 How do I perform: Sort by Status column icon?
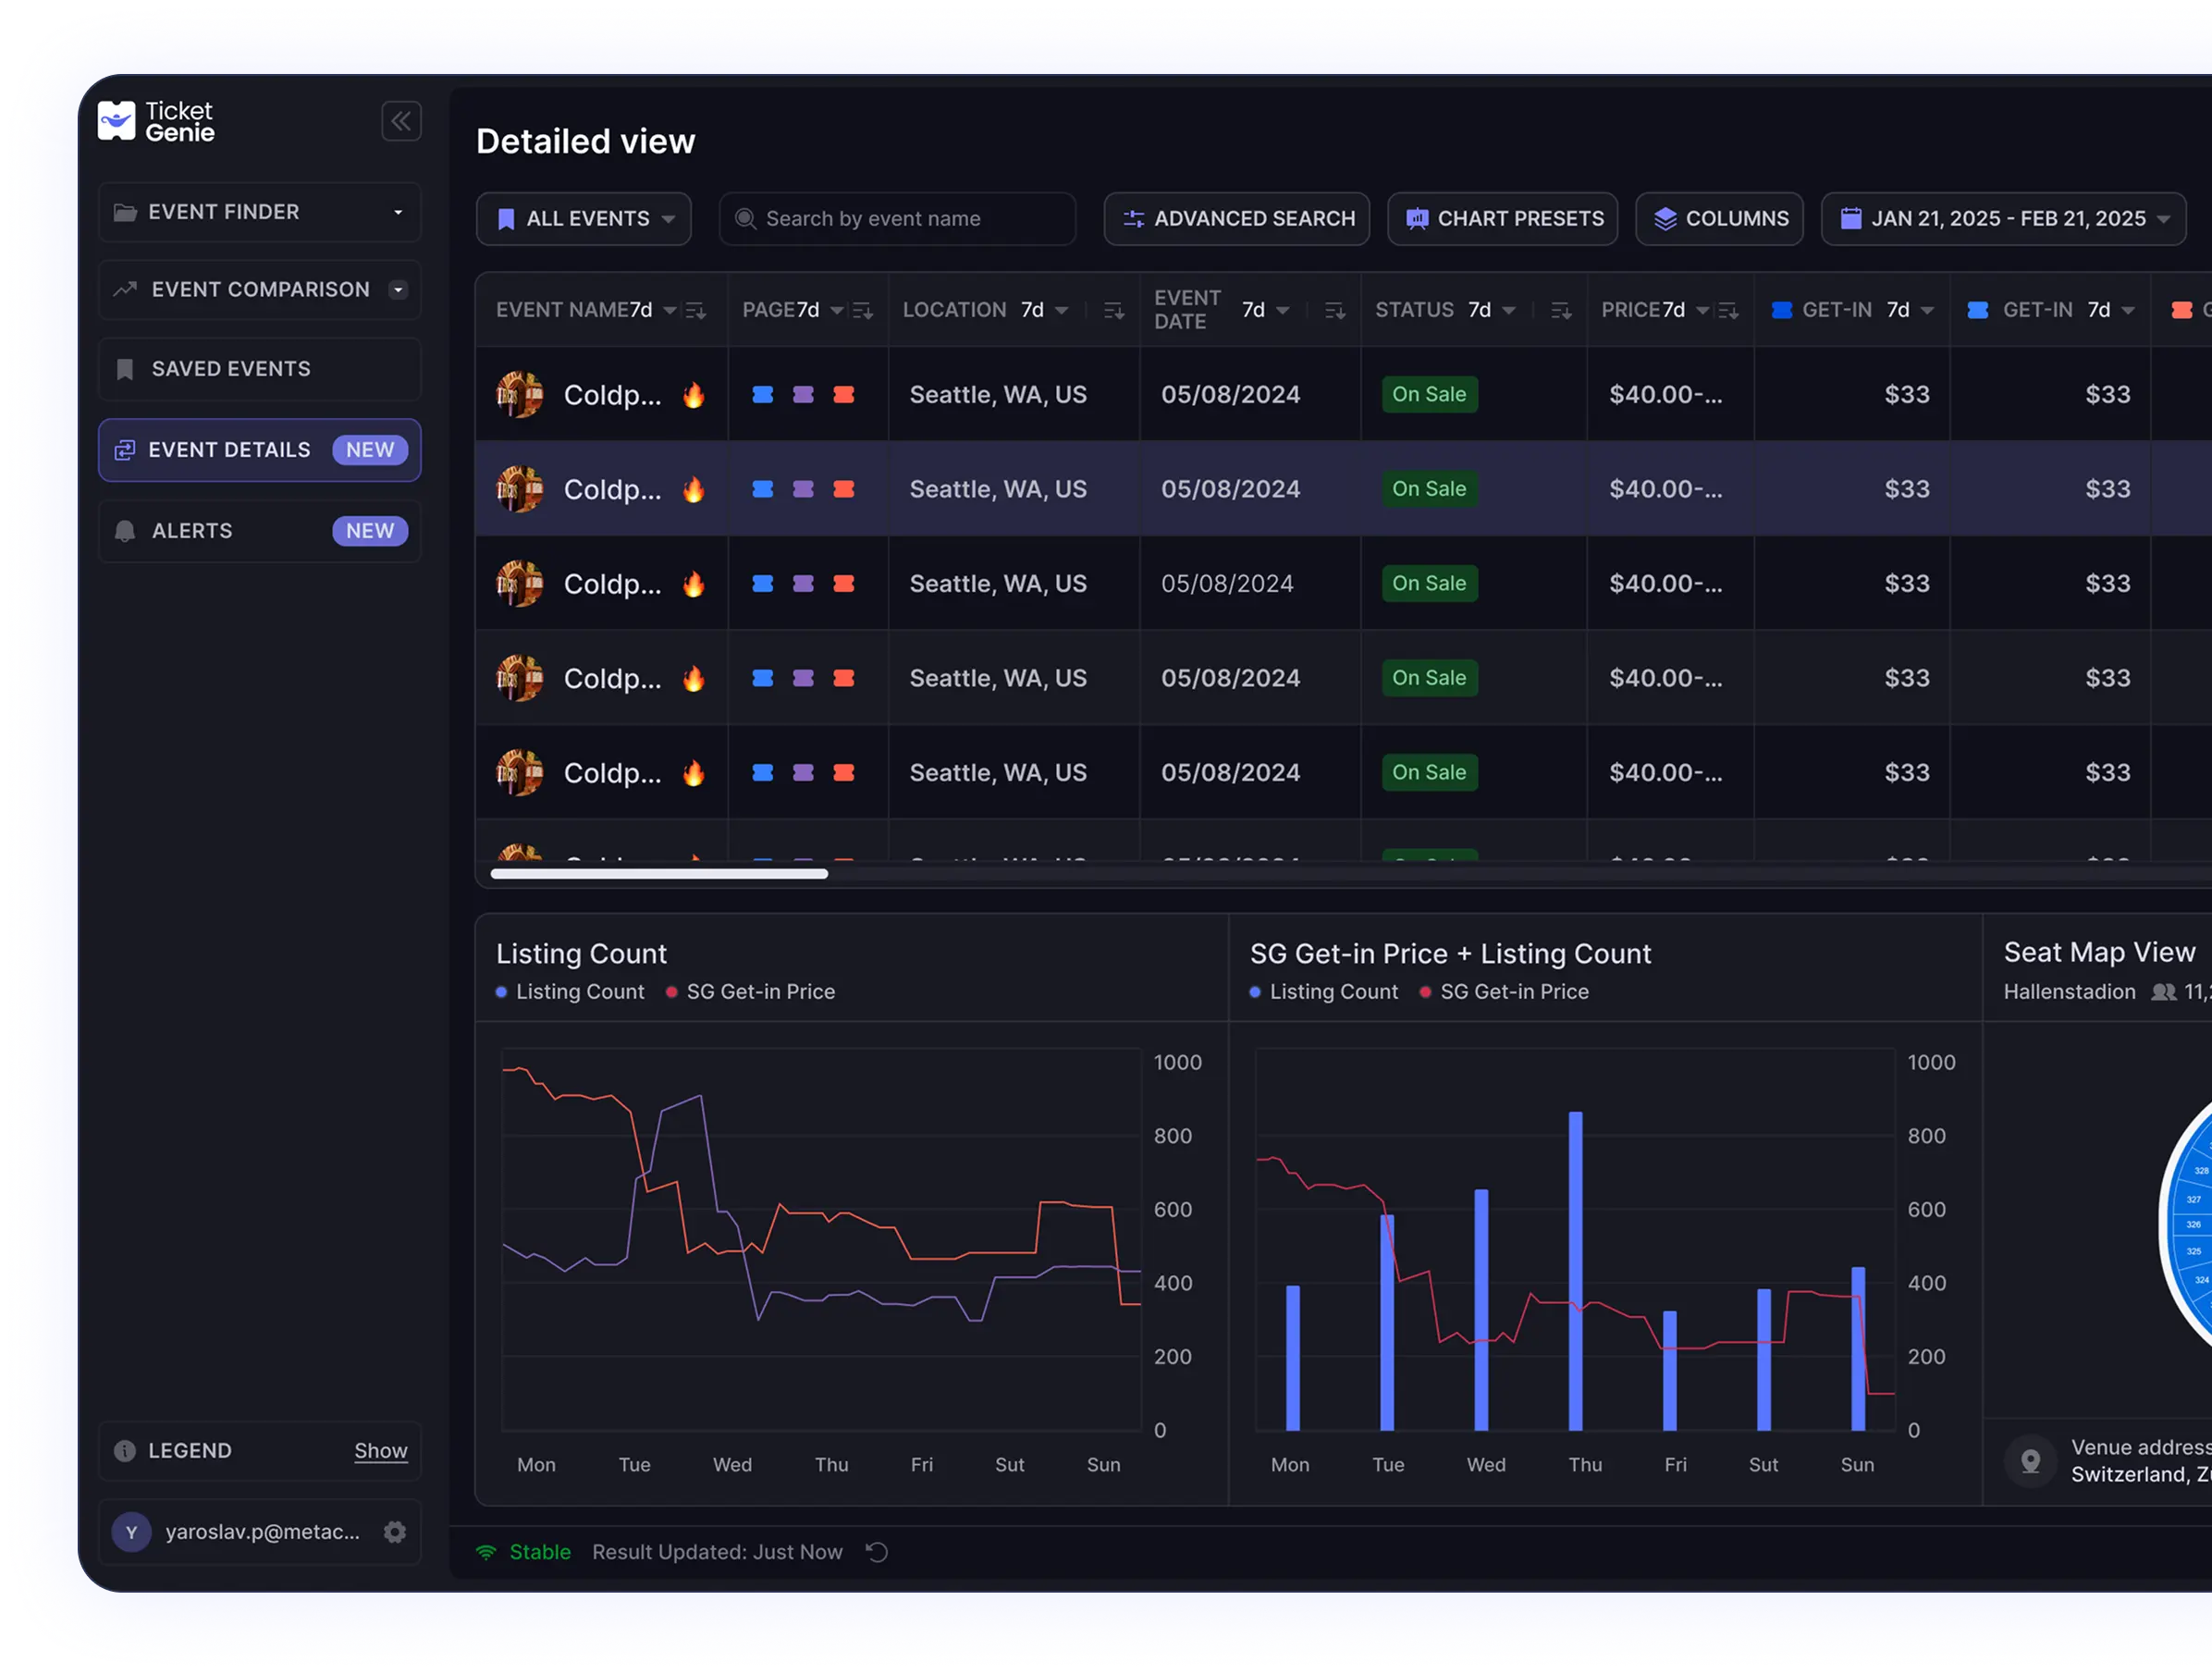pyautogui.click(x=1561, y=311)
